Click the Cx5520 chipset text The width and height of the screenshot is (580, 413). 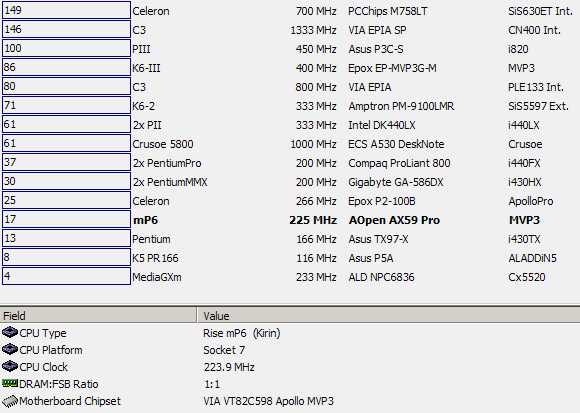[x=527, y=277]
